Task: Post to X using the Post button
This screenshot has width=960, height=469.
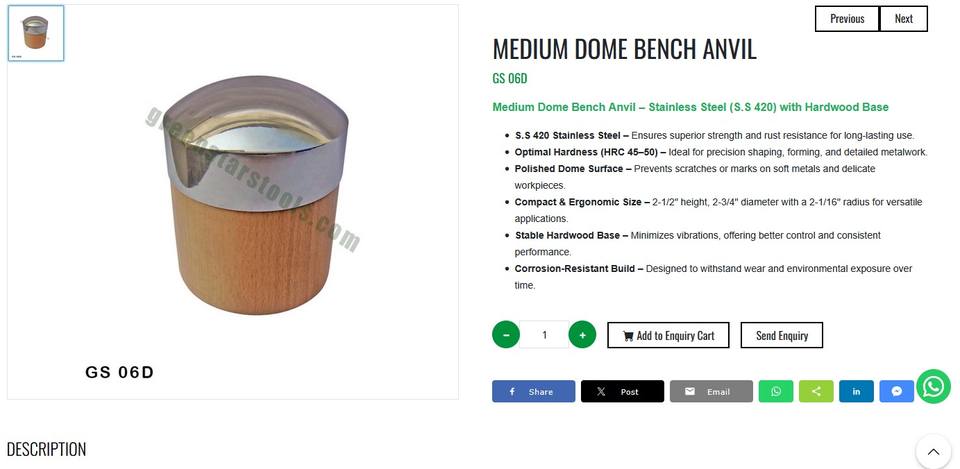Action: pyautogui.click(x=622, y=391)
